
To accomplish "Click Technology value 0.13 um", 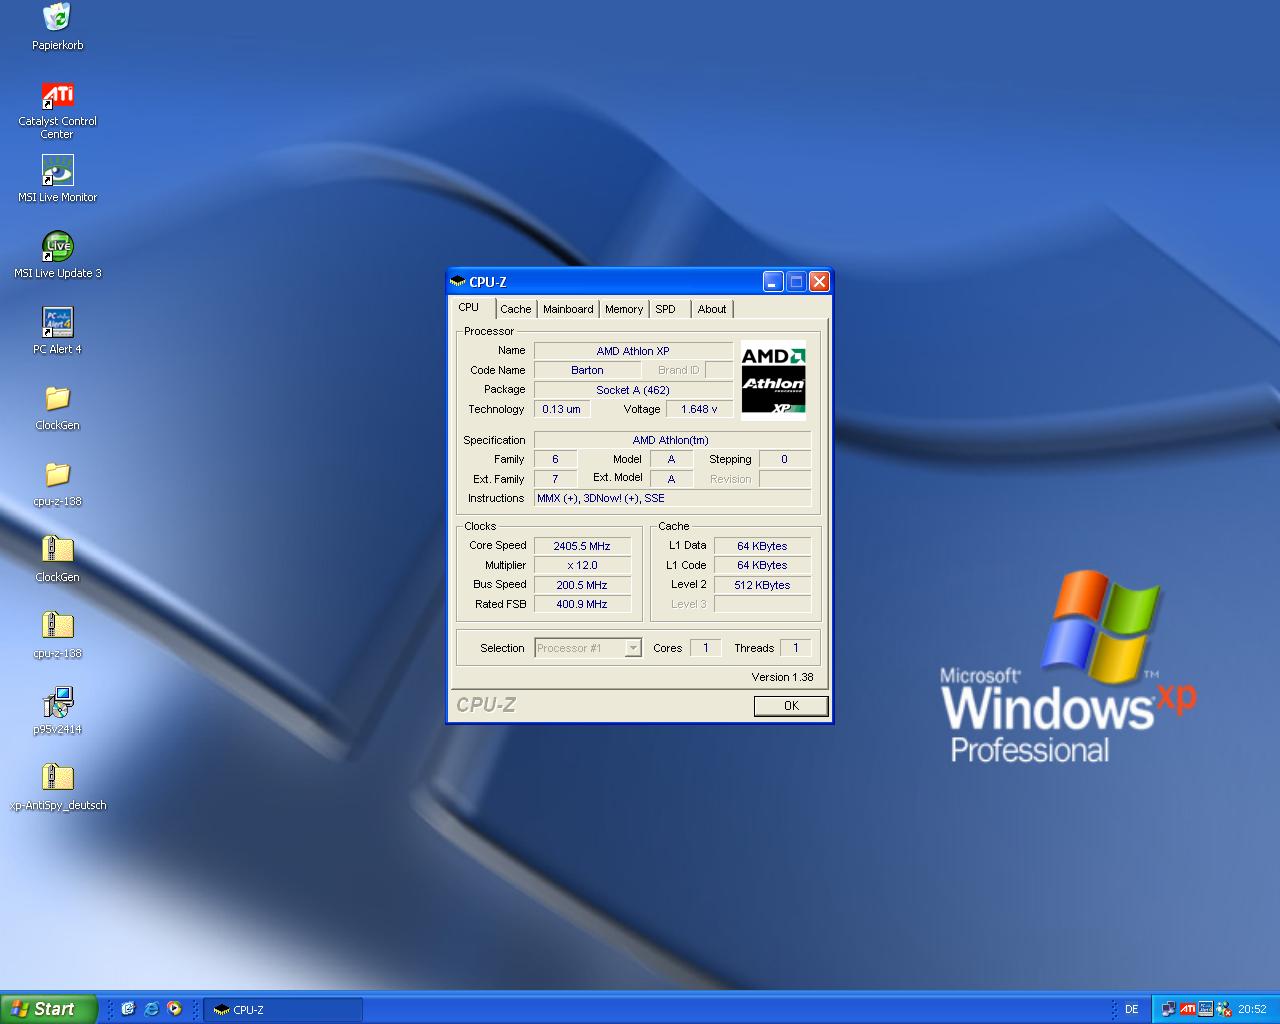I will (x=562, y=409).
